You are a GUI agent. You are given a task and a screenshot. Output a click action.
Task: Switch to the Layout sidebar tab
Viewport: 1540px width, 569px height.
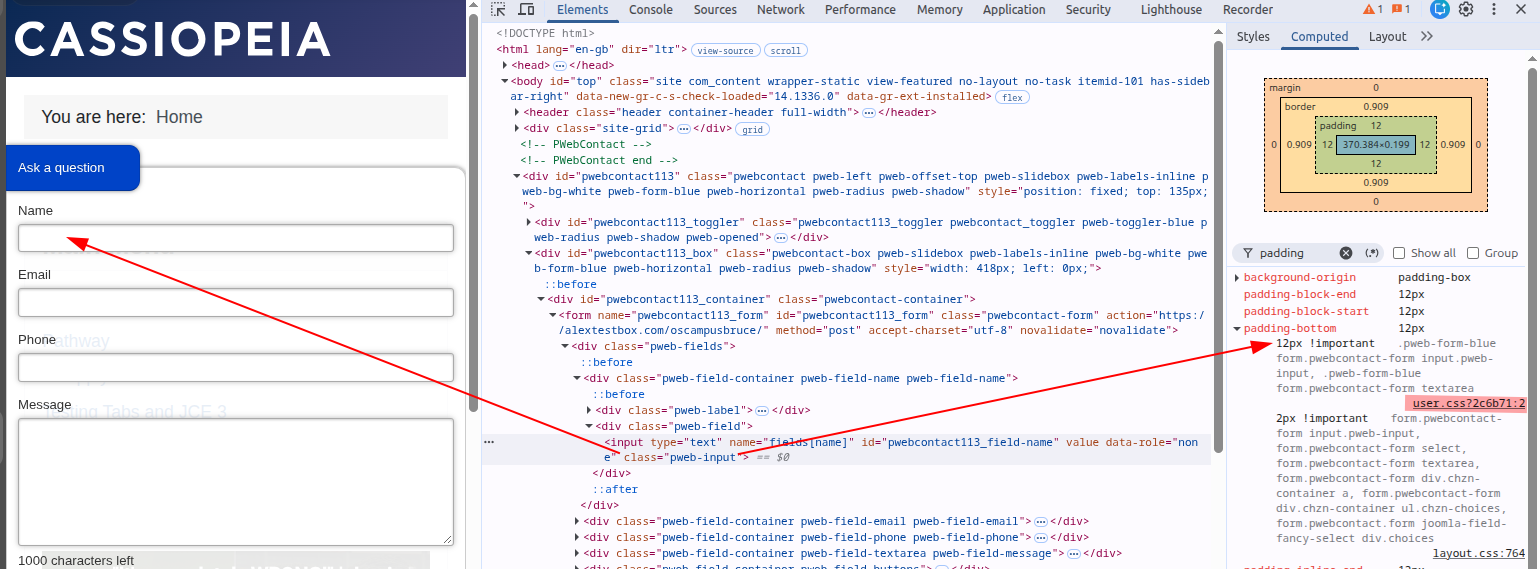[x=1387, y=37]
